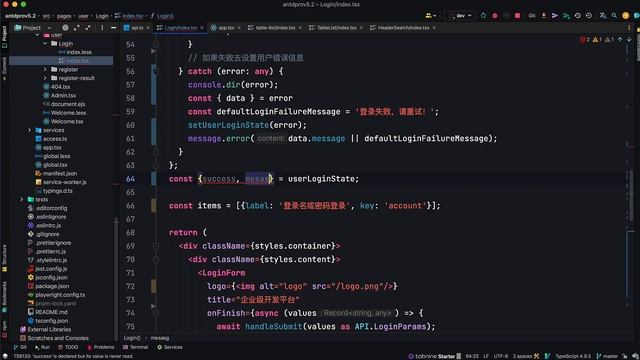Viewport: 640px width, 360px height.
Task: Open the Git tool window
Action: click(x=20, y=347)
